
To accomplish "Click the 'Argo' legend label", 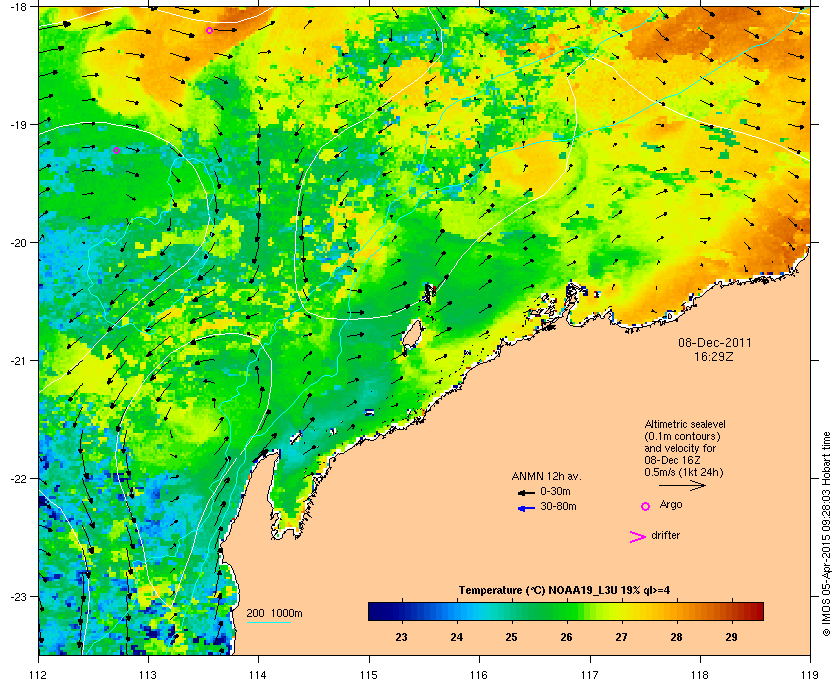I will coord(671,504).
